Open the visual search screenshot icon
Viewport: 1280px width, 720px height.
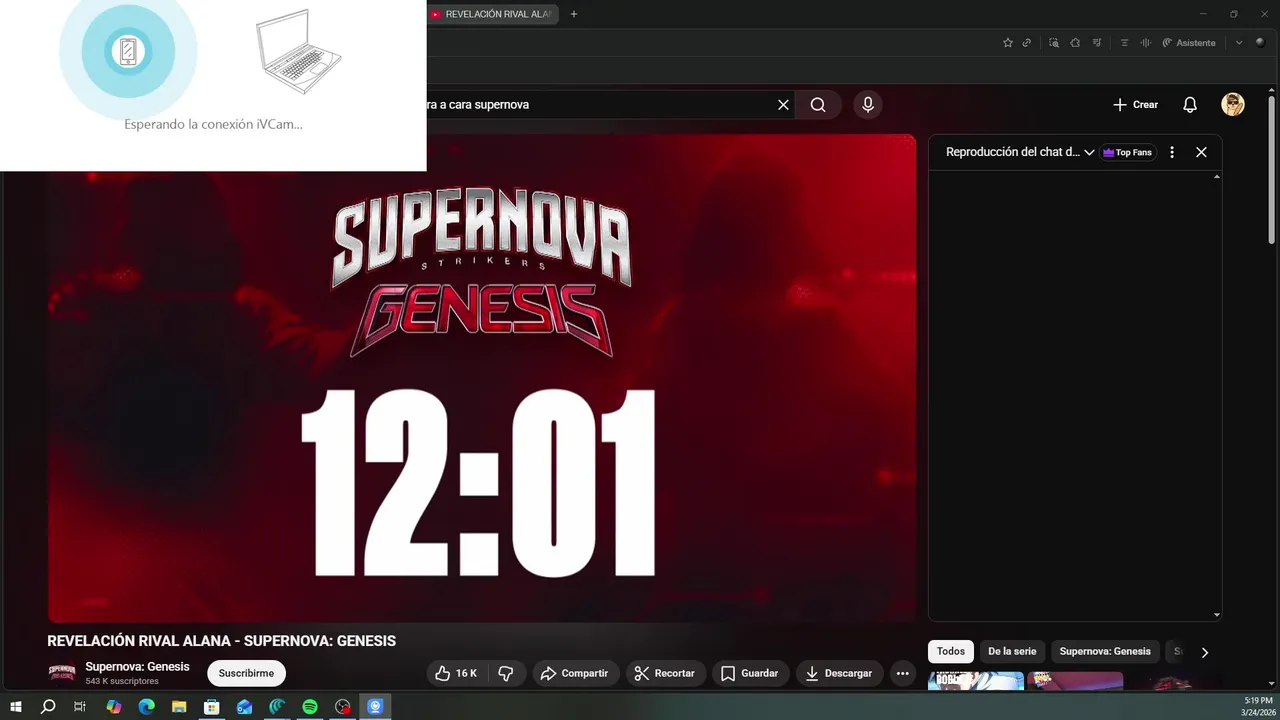pos(1054,43)
